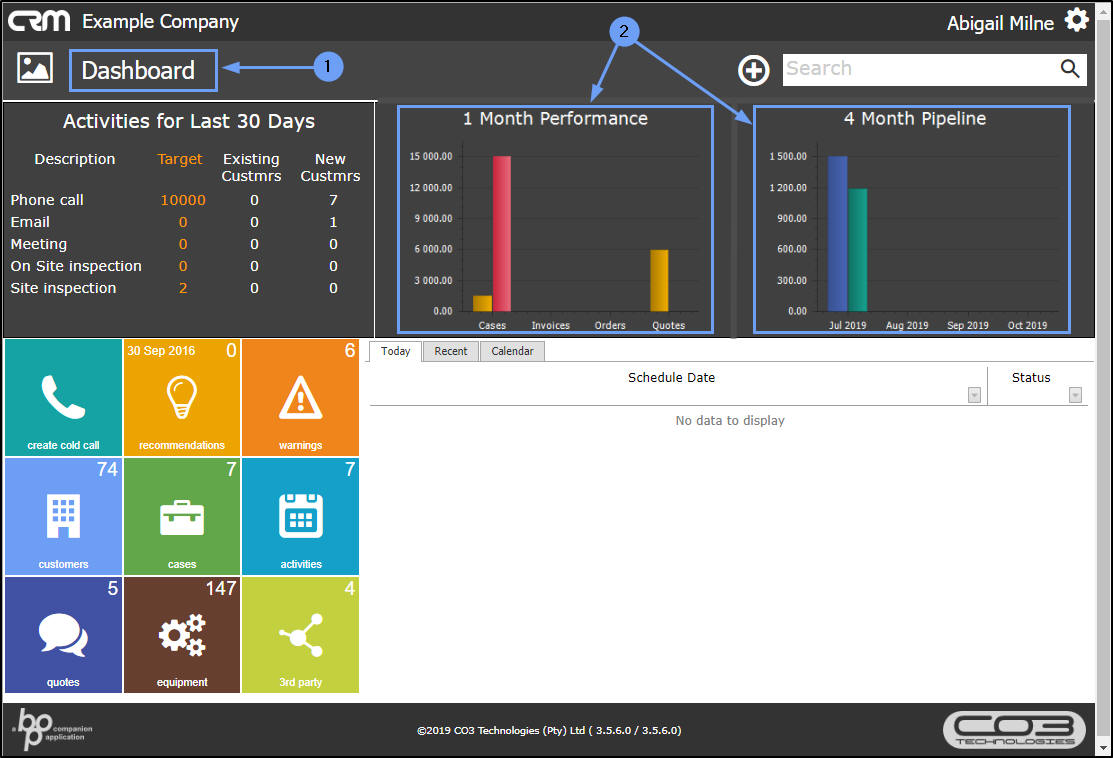Open the create cold call tile
This screenshot has width=1113, height=758.
click(63, 397)
